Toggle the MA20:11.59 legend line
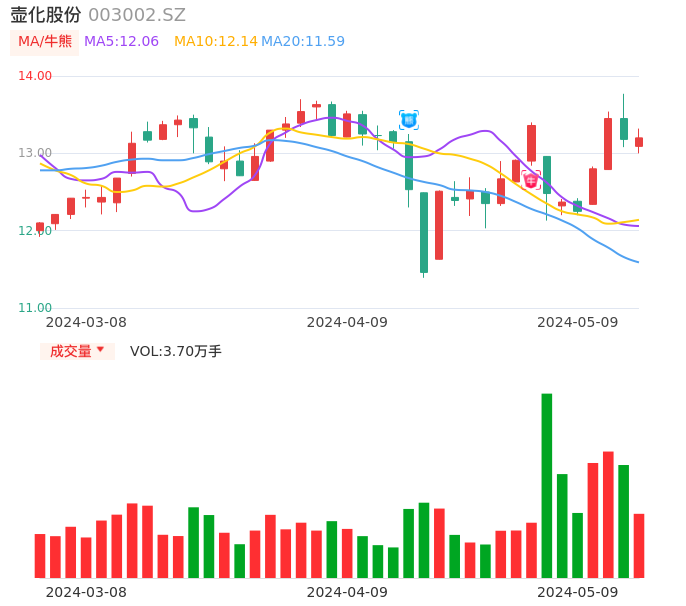686x606 pixels. 303,42
